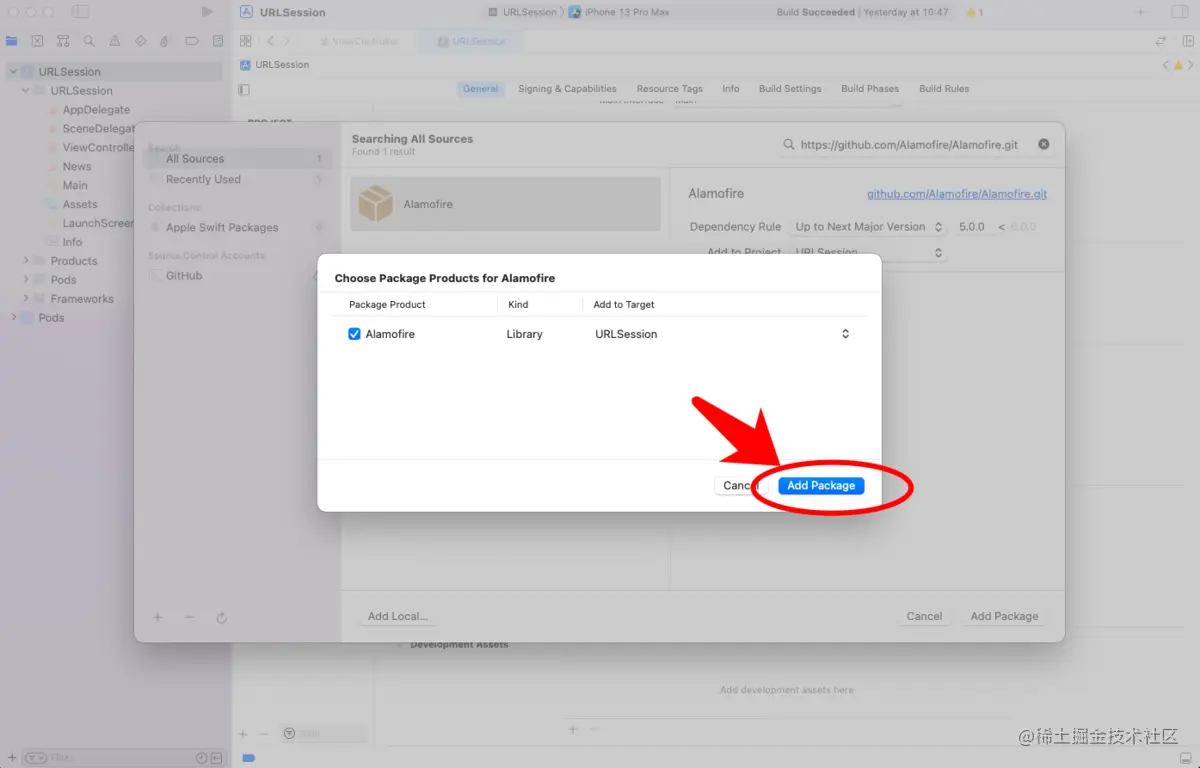Select GitHub source control account
This screenshot has width=1200, height=768.
[236, 276]
